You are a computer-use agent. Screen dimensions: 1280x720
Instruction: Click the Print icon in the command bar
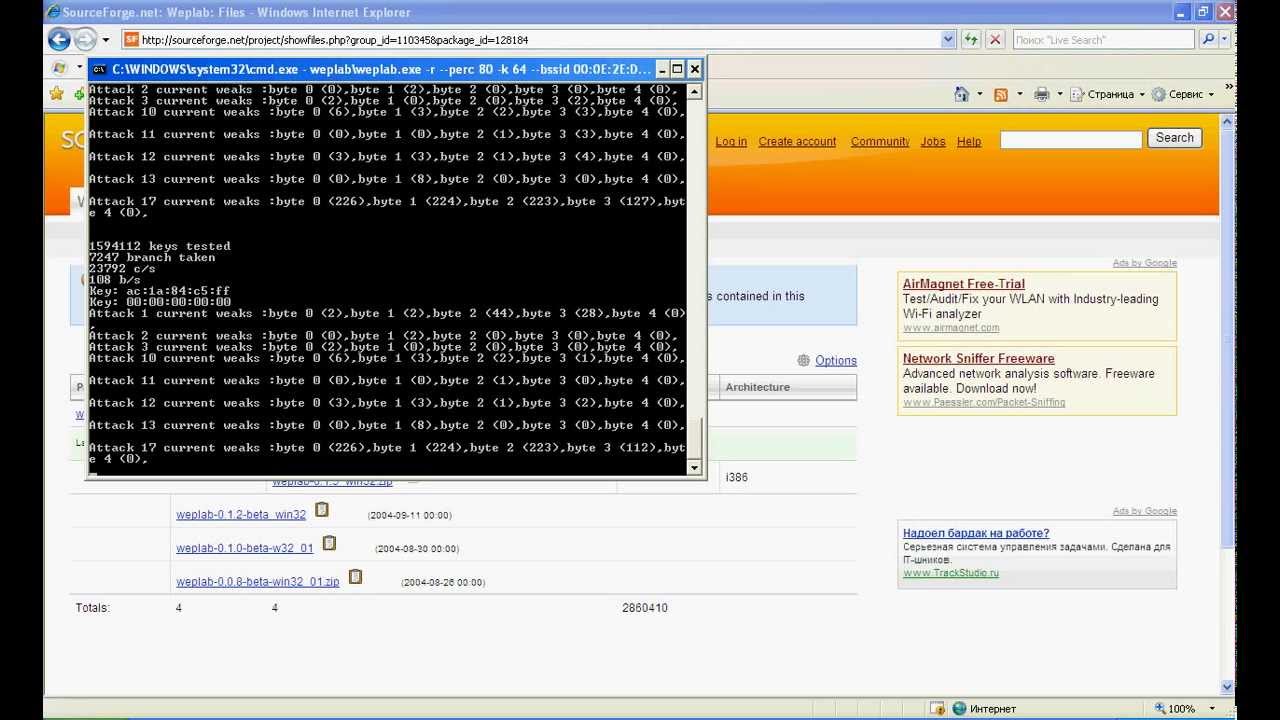(x=1041, y=94)
